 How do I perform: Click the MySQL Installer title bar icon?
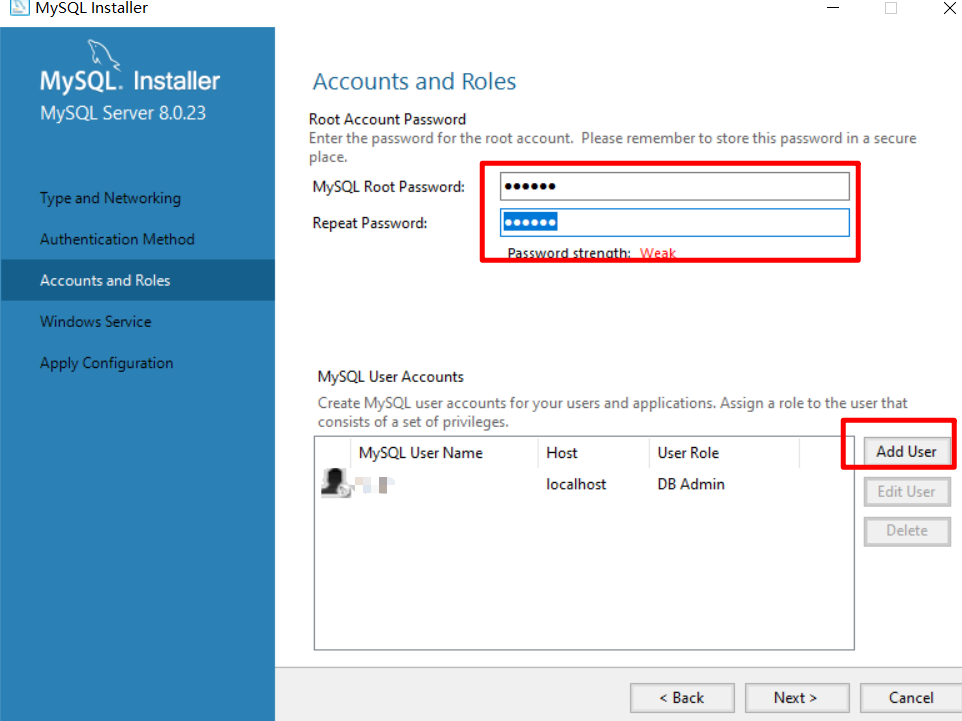tap(20, 7)
